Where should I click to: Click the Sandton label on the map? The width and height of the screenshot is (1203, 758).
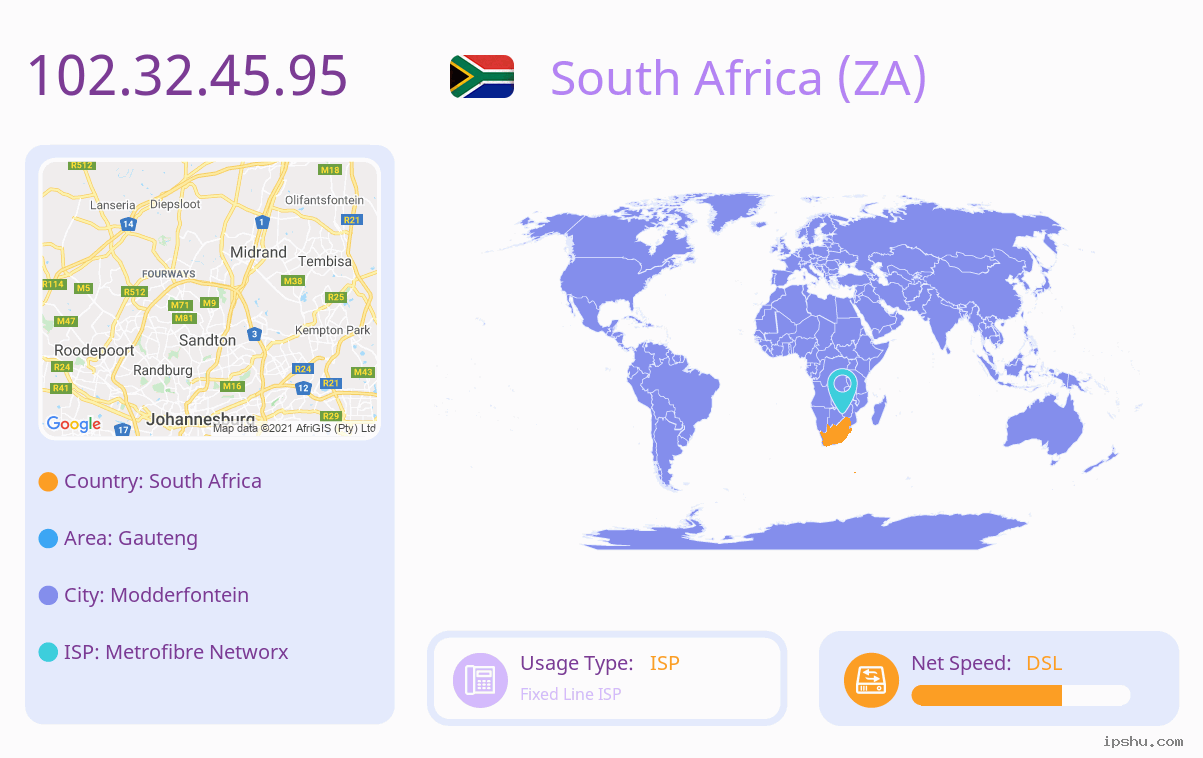(207, 340)
